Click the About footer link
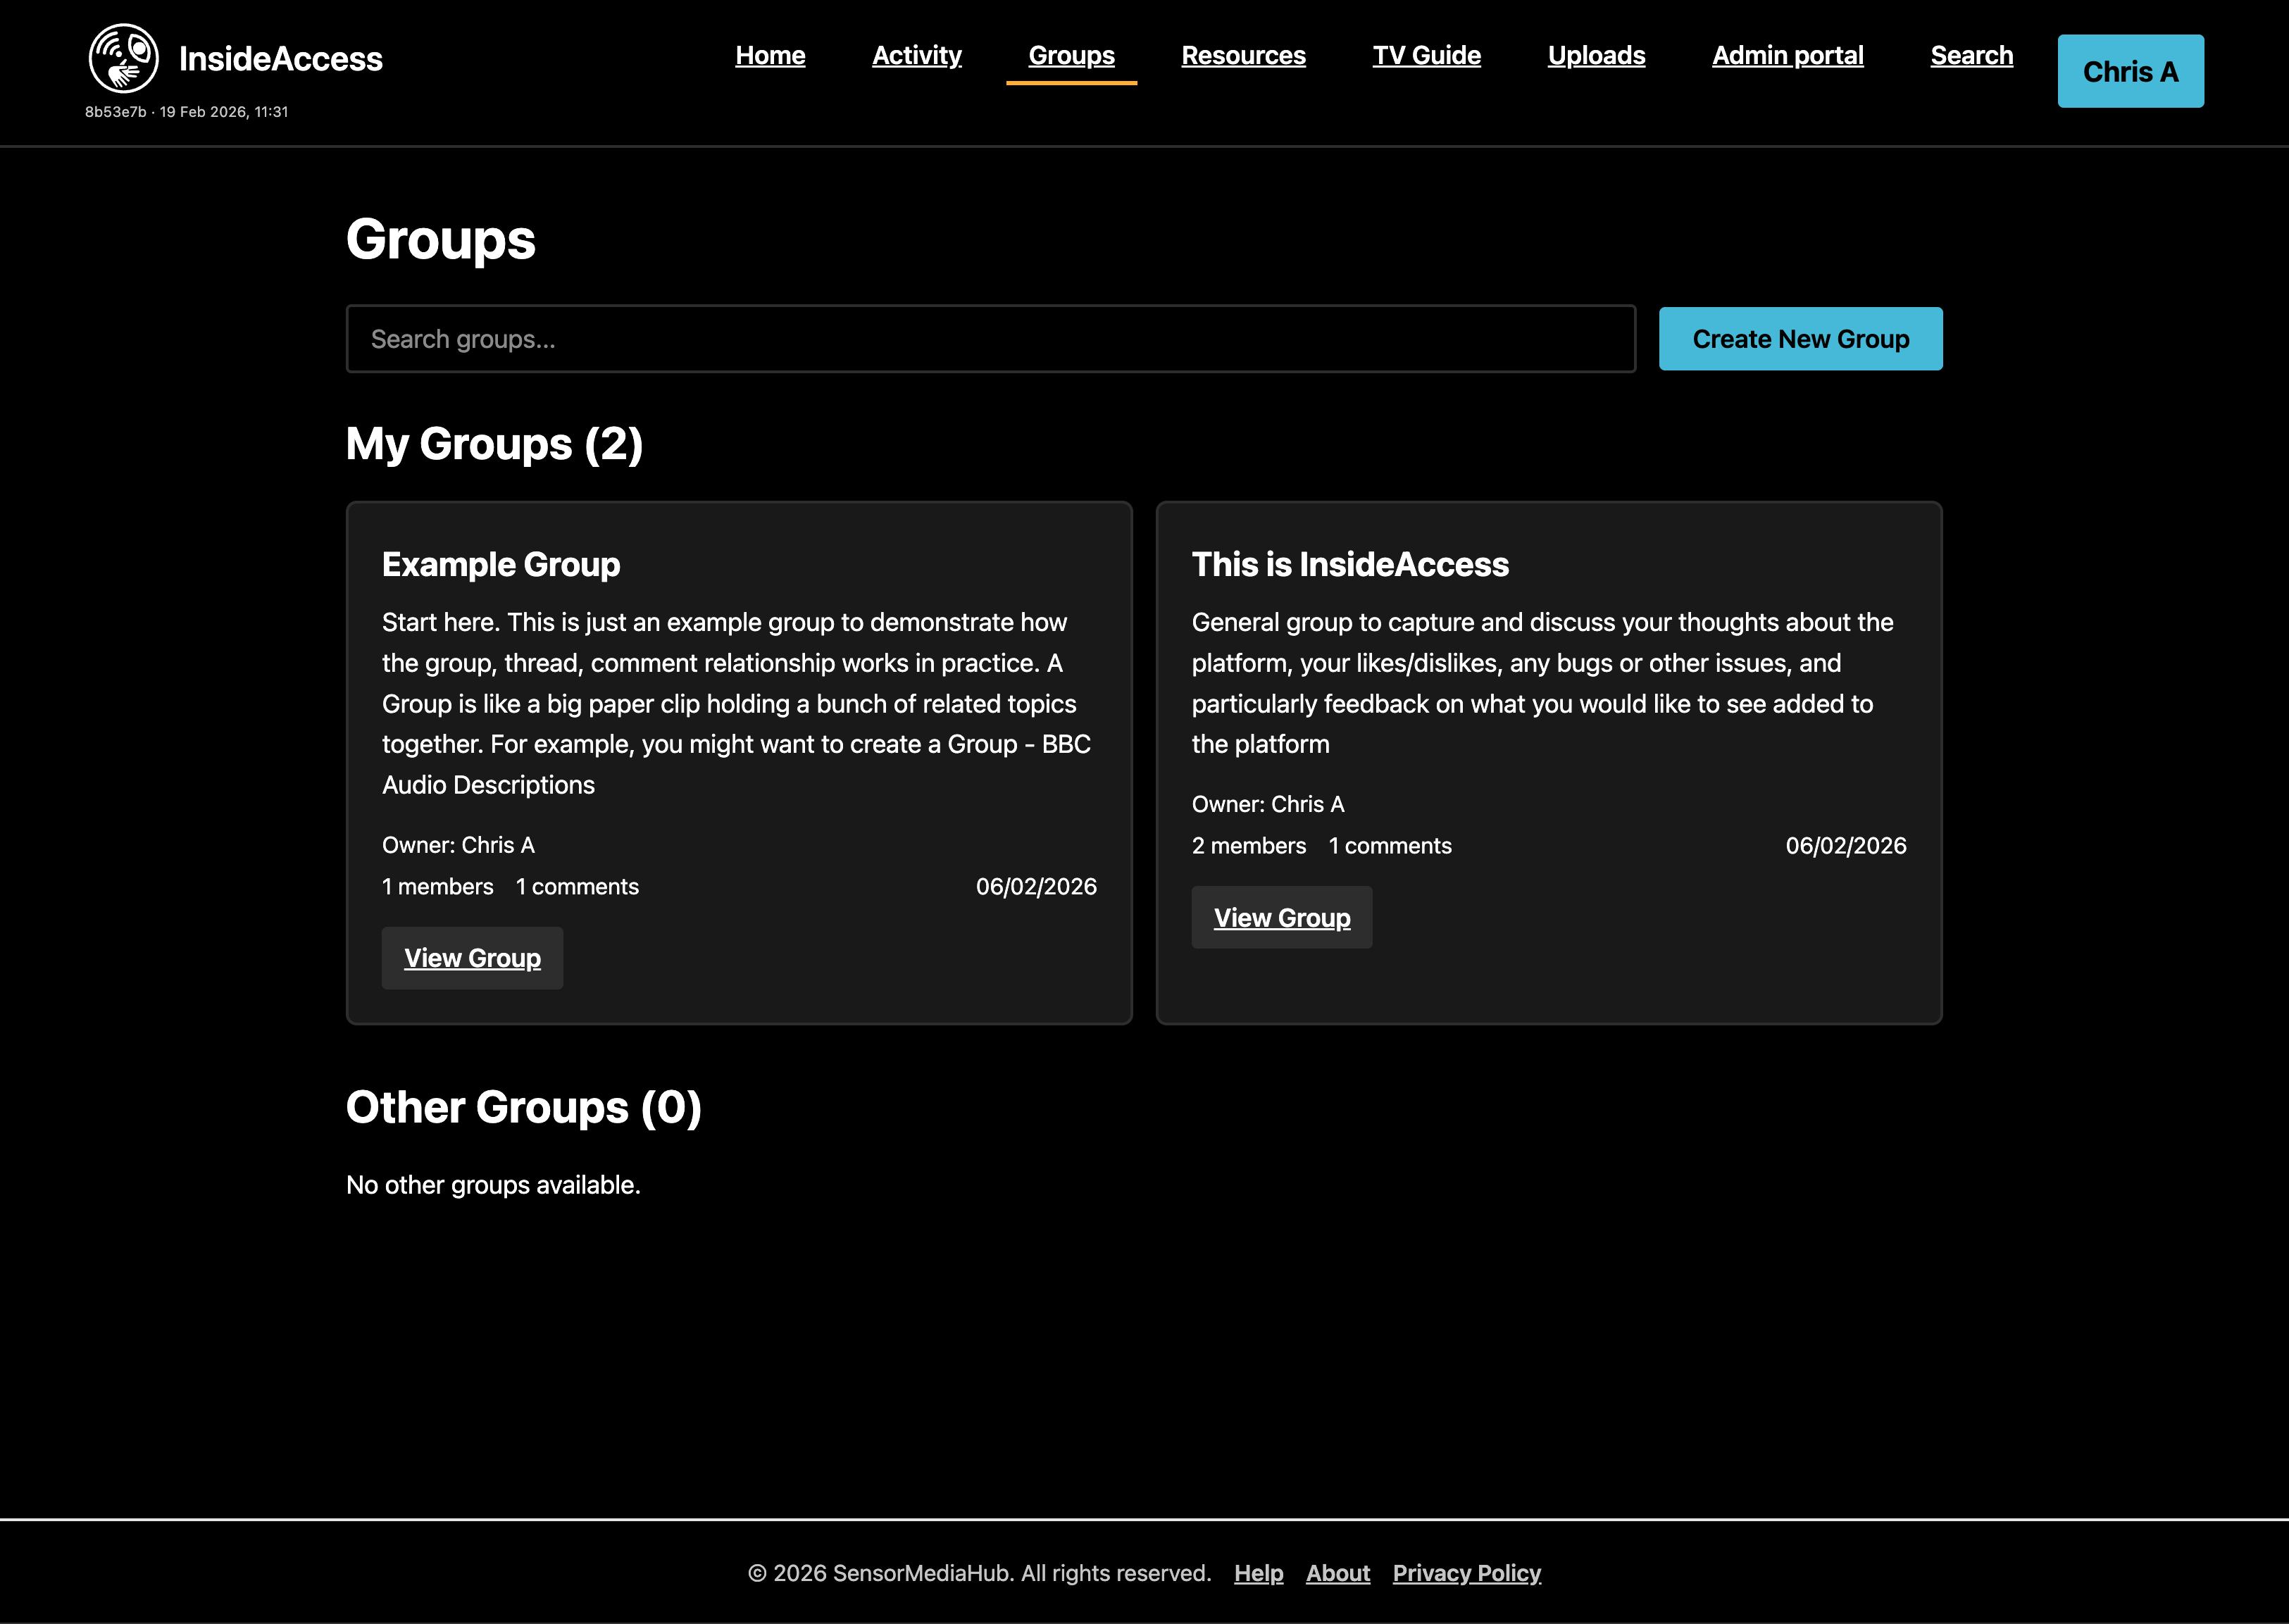 pos(1338,1572)
